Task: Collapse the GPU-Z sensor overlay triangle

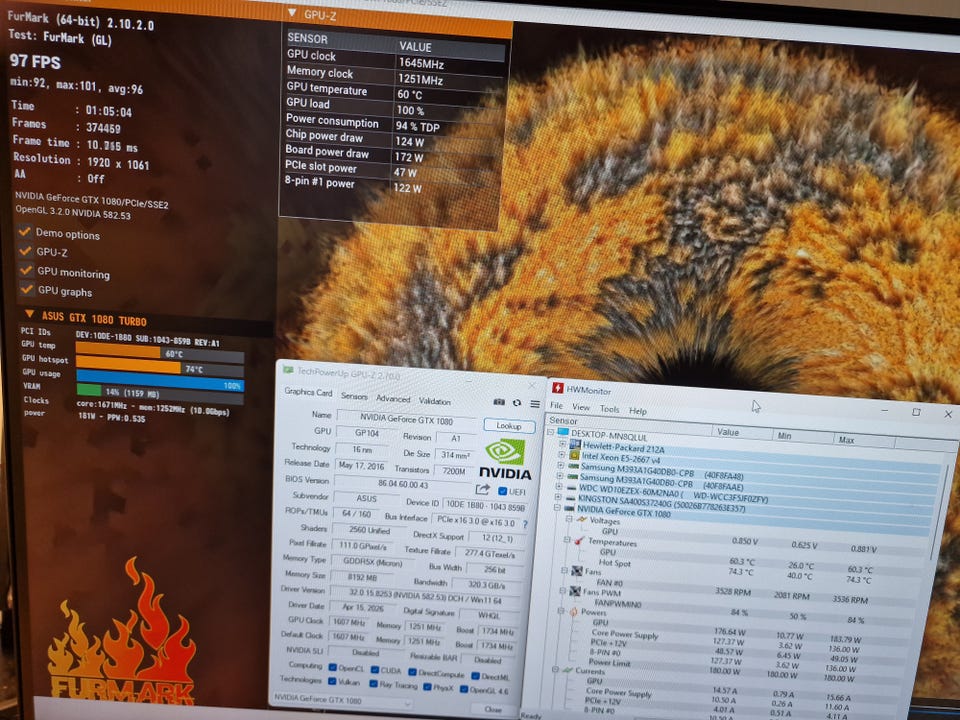Action: click(291, 13)
